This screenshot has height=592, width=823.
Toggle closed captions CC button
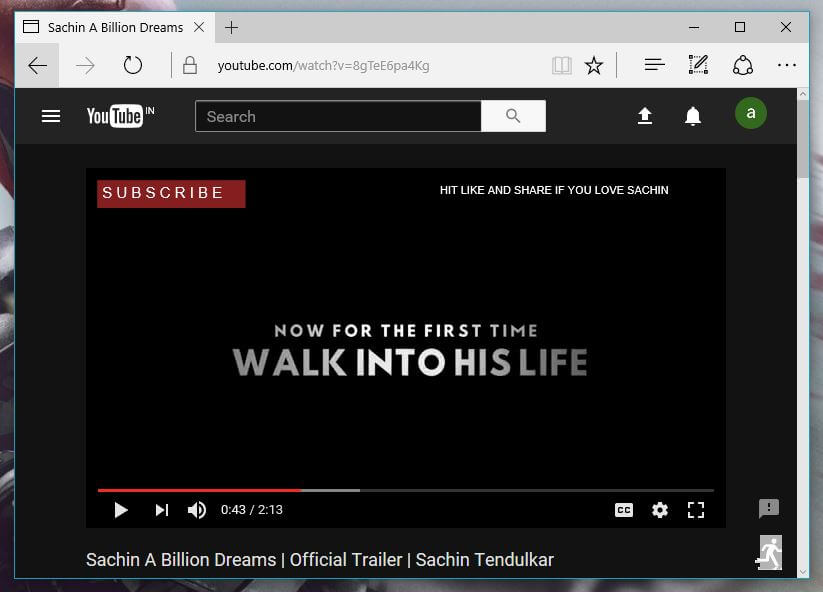(624, 510)
